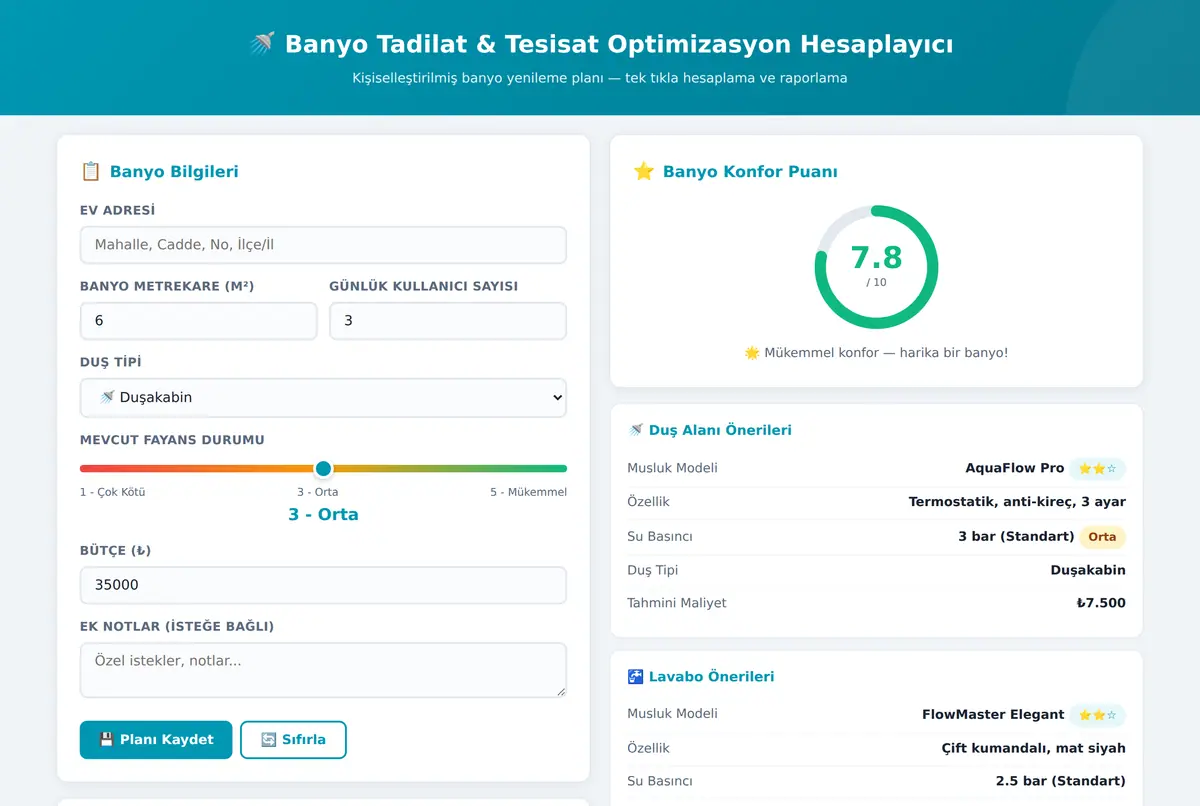Screen dimensions: 1200x806
Task: Click the '3 - Orta' current value text
Action: pos(323,515)
